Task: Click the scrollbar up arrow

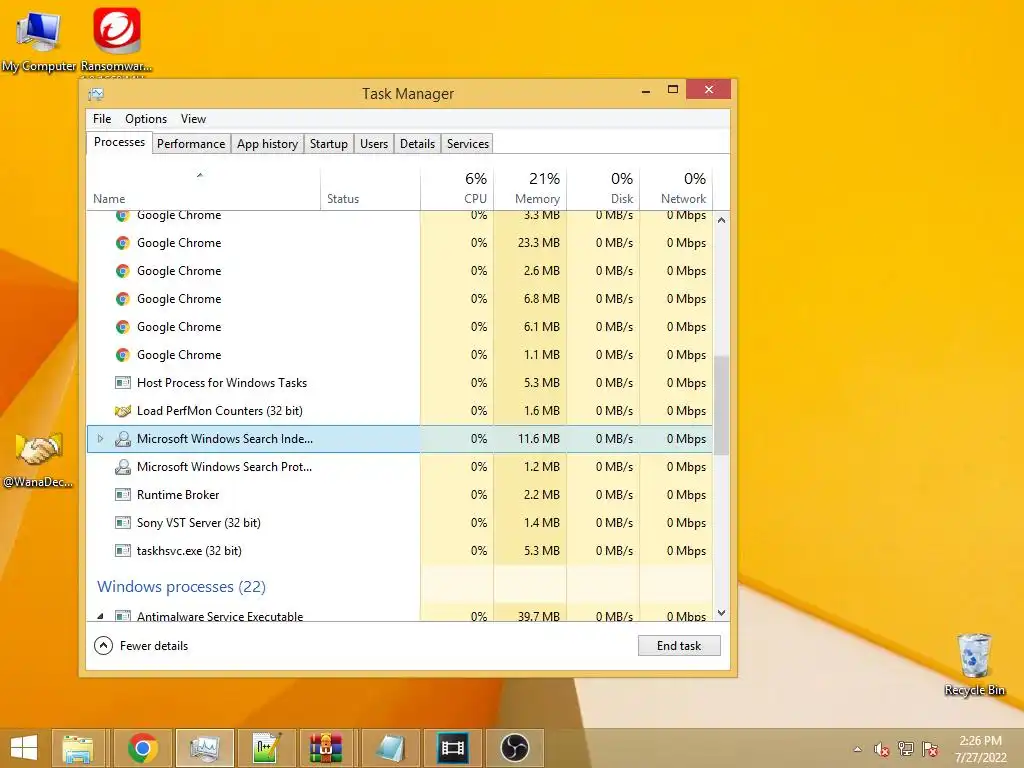Action: (x=721, y=220)
